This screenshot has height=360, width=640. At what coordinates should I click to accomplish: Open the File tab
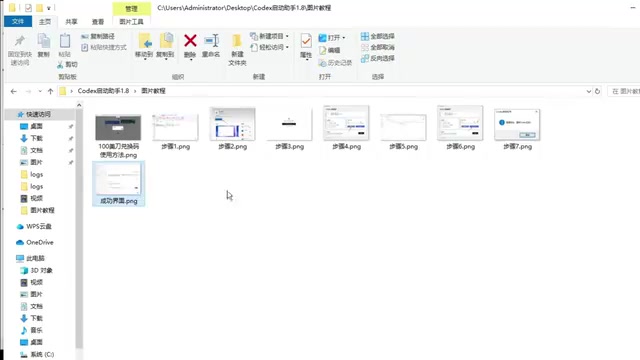coord(18,22)
